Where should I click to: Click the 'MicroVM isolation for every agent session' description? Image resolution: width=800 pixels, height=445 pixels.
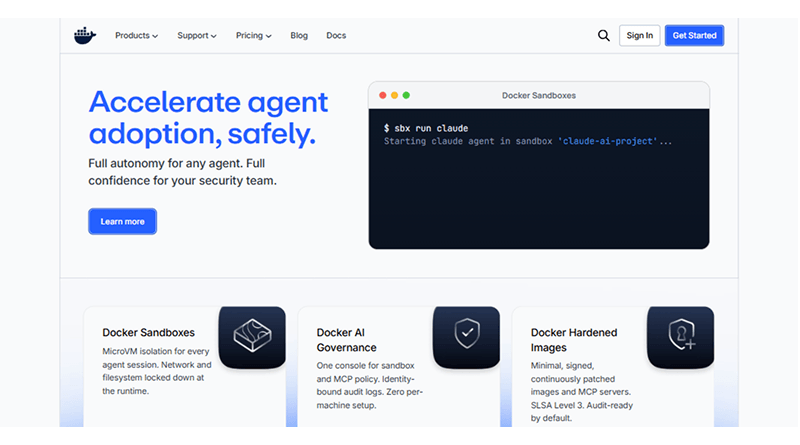coord(157,371)
